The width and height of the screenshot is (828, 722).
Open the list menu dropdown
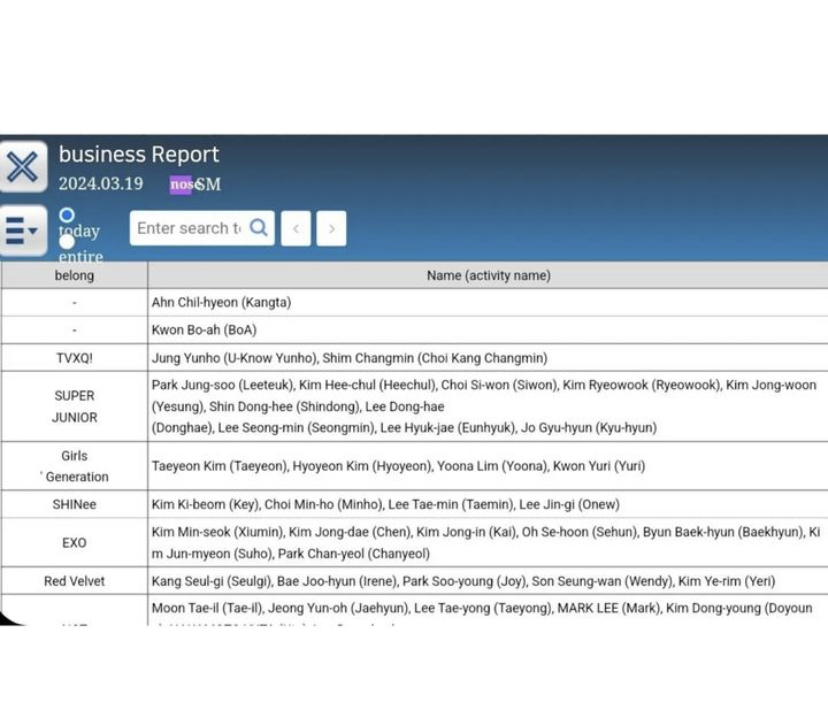pos(22,231)
